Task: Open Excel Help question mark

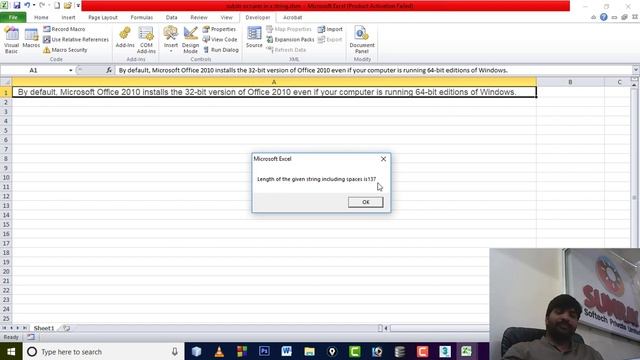Action: (x=604, y=17)
